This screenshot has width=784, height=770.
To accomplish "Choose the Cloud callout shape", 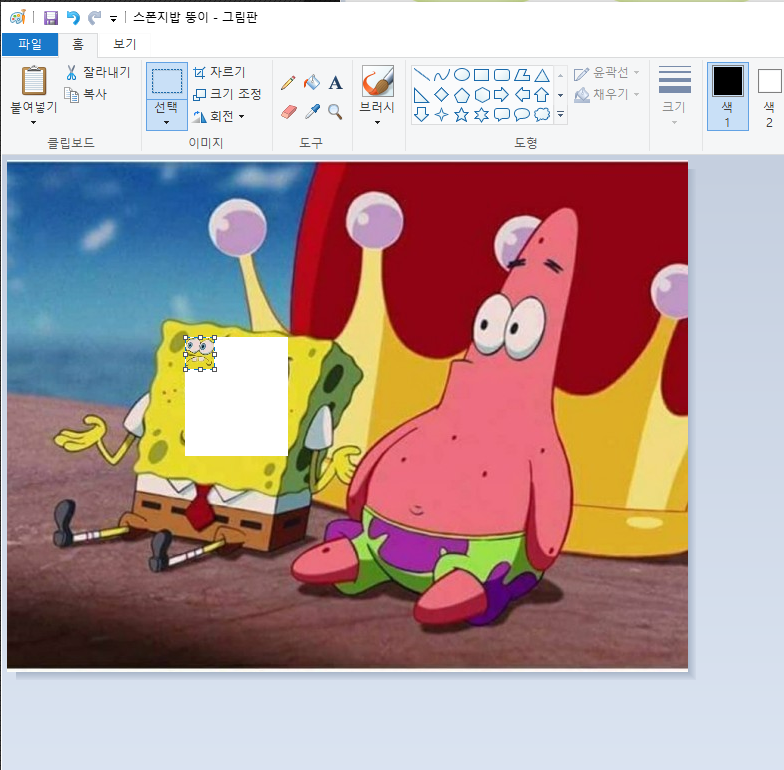I will (x=542, y=114).
